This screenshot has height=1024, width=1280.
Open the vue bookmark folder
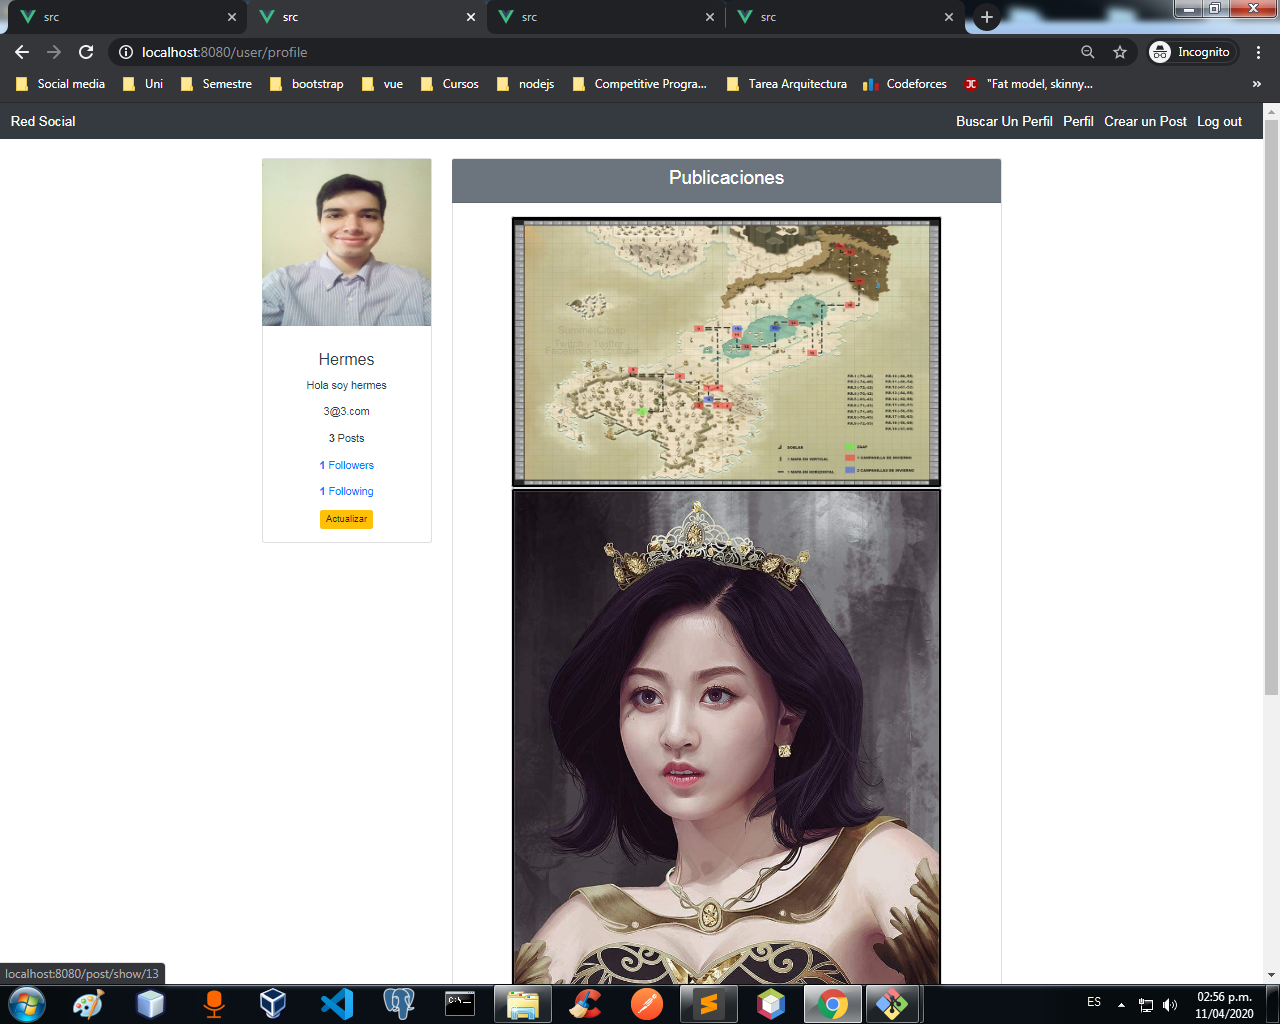[x=383, y=84]
